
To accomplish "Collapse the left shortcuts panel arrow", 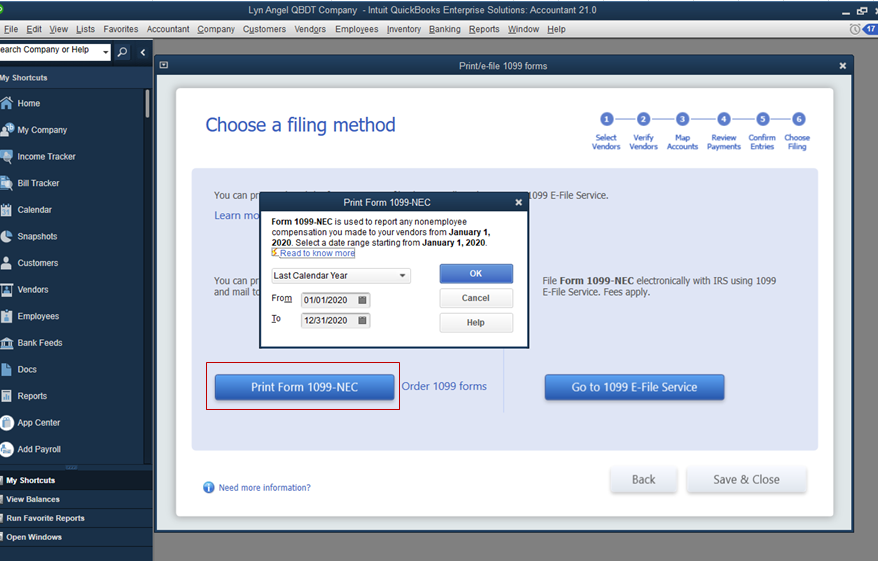I will point(143,52).
